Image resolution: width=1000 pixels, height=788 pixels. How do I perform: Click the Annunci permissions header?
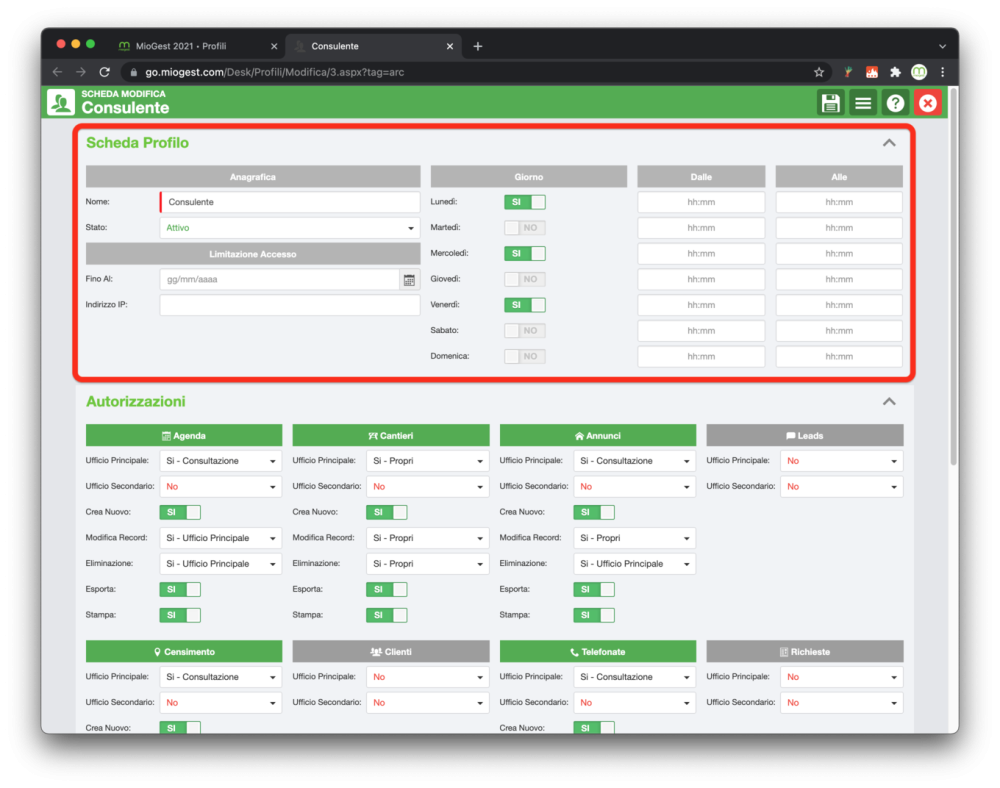click(598, 435)
